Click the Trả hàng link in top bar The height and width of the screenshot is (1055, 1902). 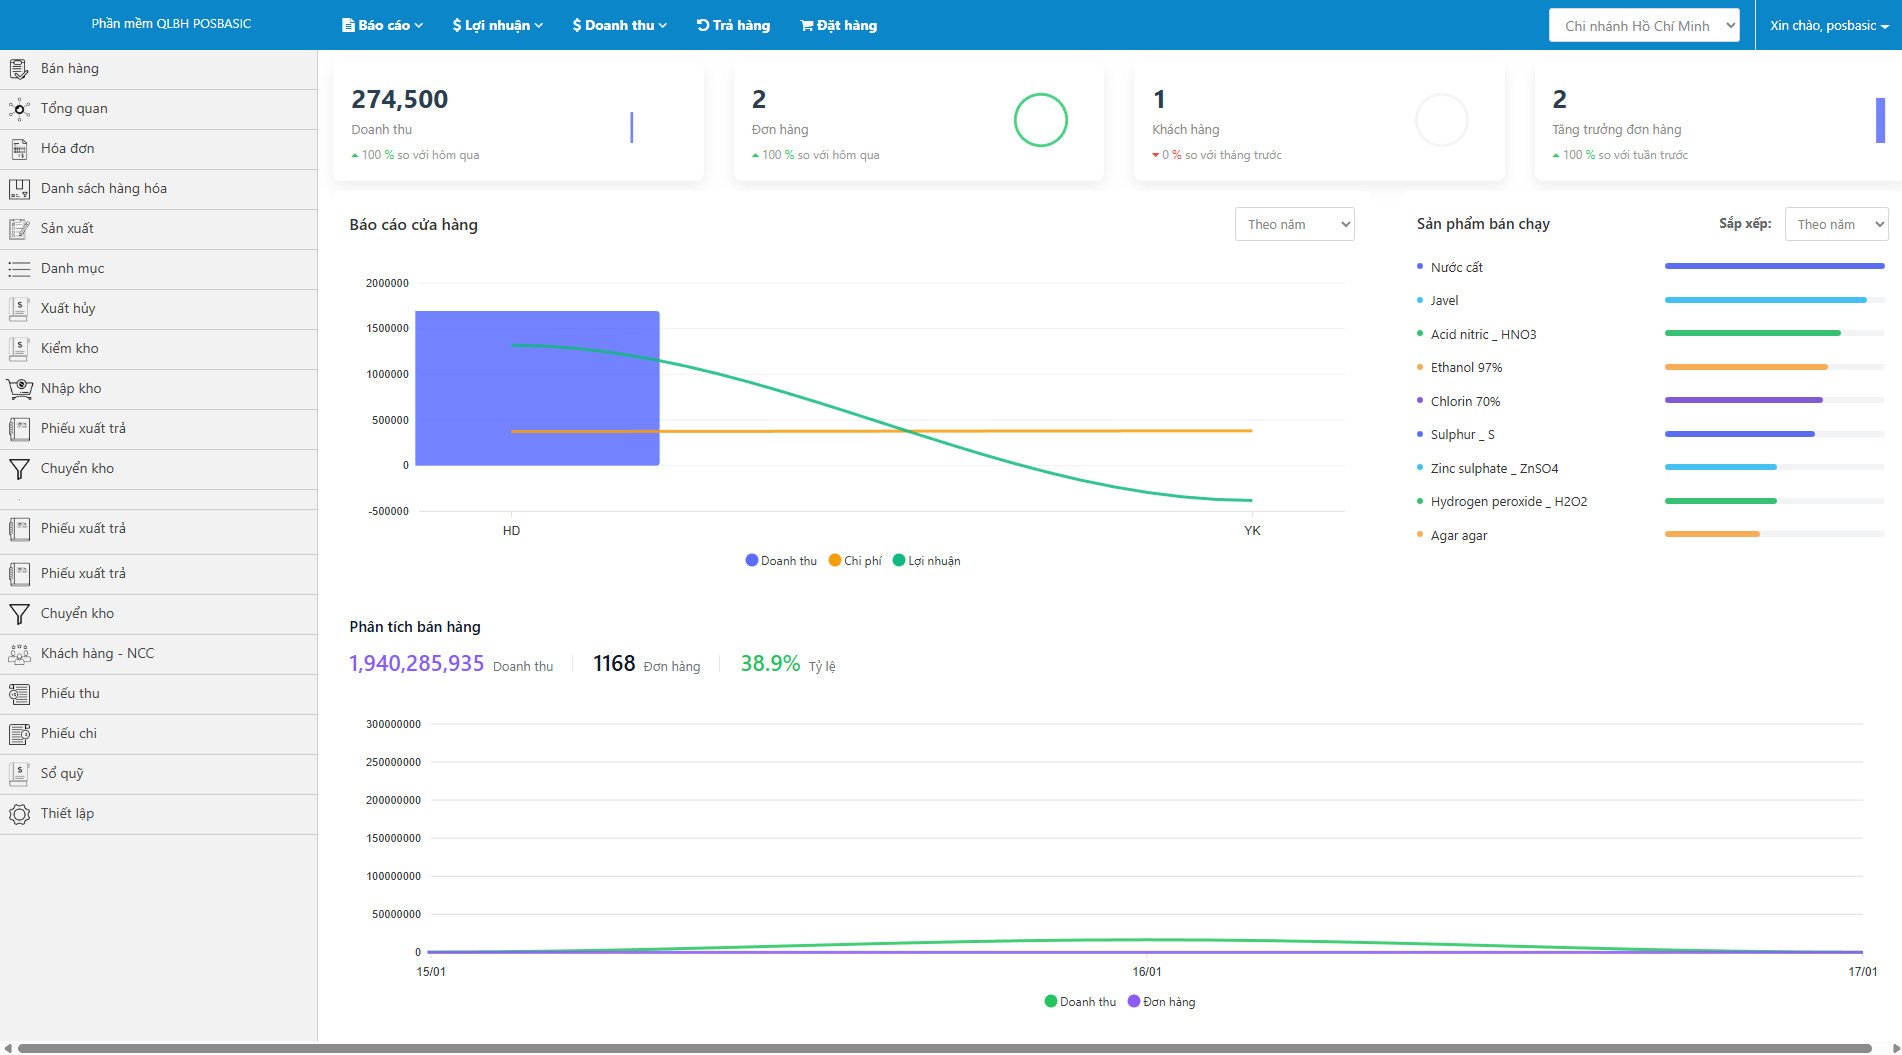733,26
